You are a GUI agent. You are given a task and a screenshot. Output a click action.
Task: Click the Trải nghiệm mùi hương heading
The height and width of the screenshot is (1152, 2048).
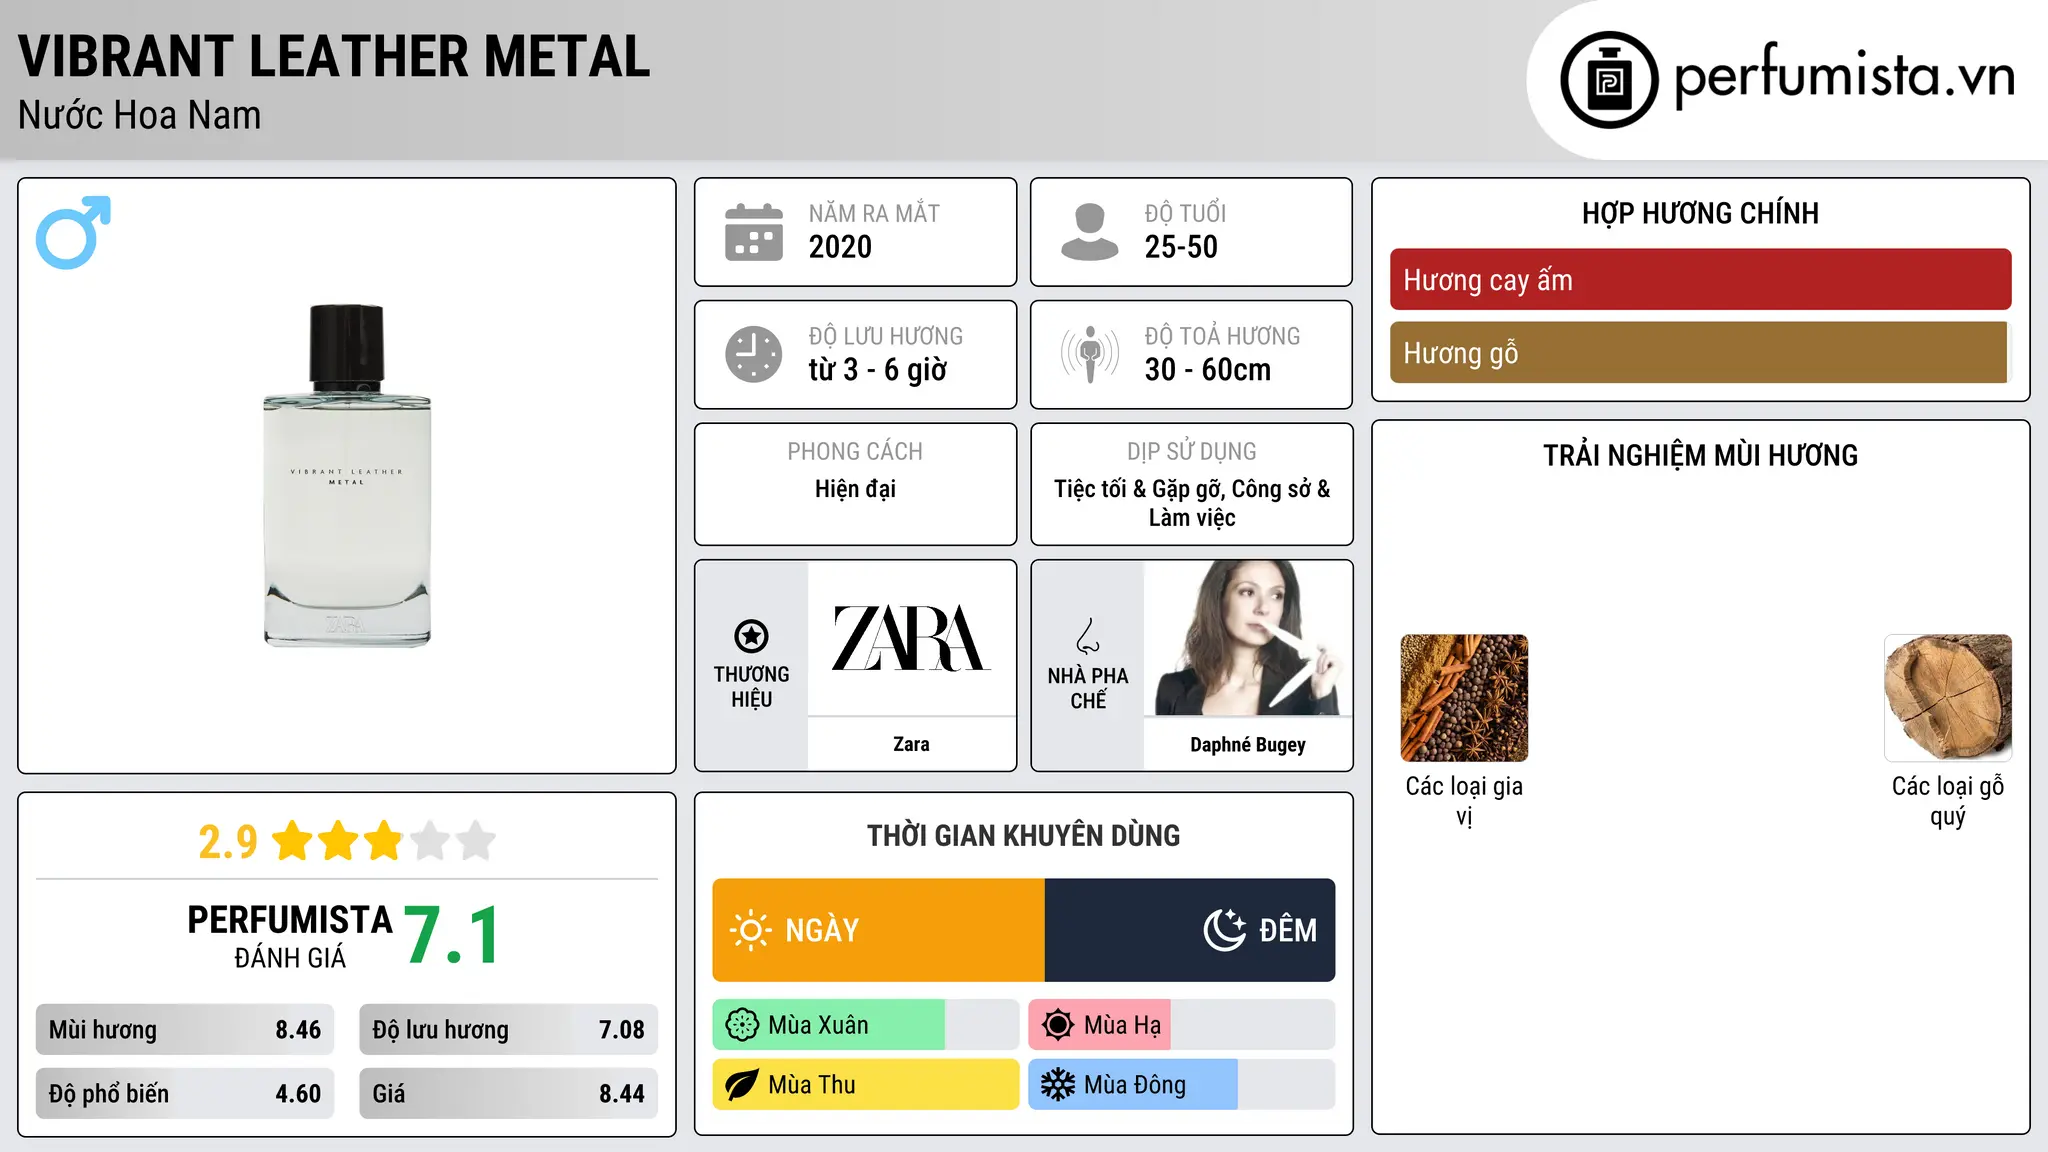(x=1700, y=456)
